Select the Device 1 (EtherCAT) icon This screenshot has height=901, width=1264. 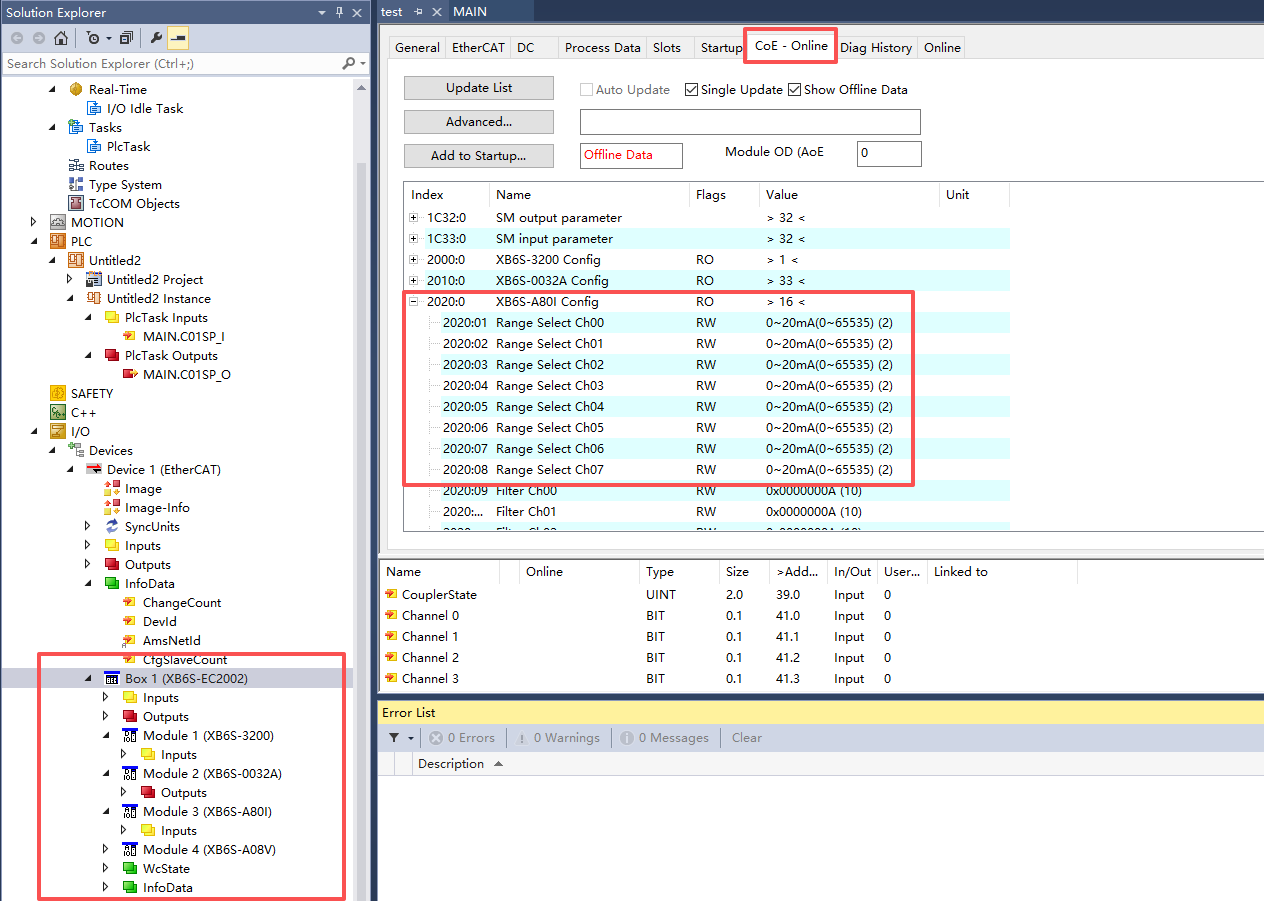[94, 469]
